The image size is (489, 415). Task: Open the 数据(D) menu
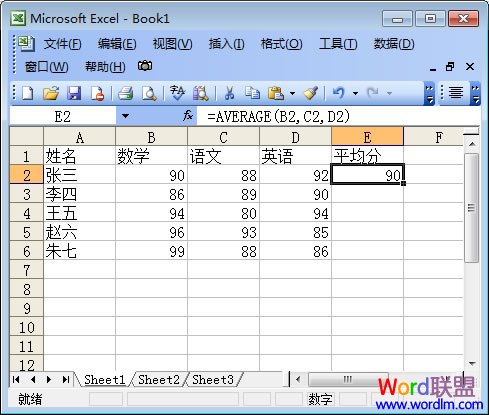tap(394, 44)
